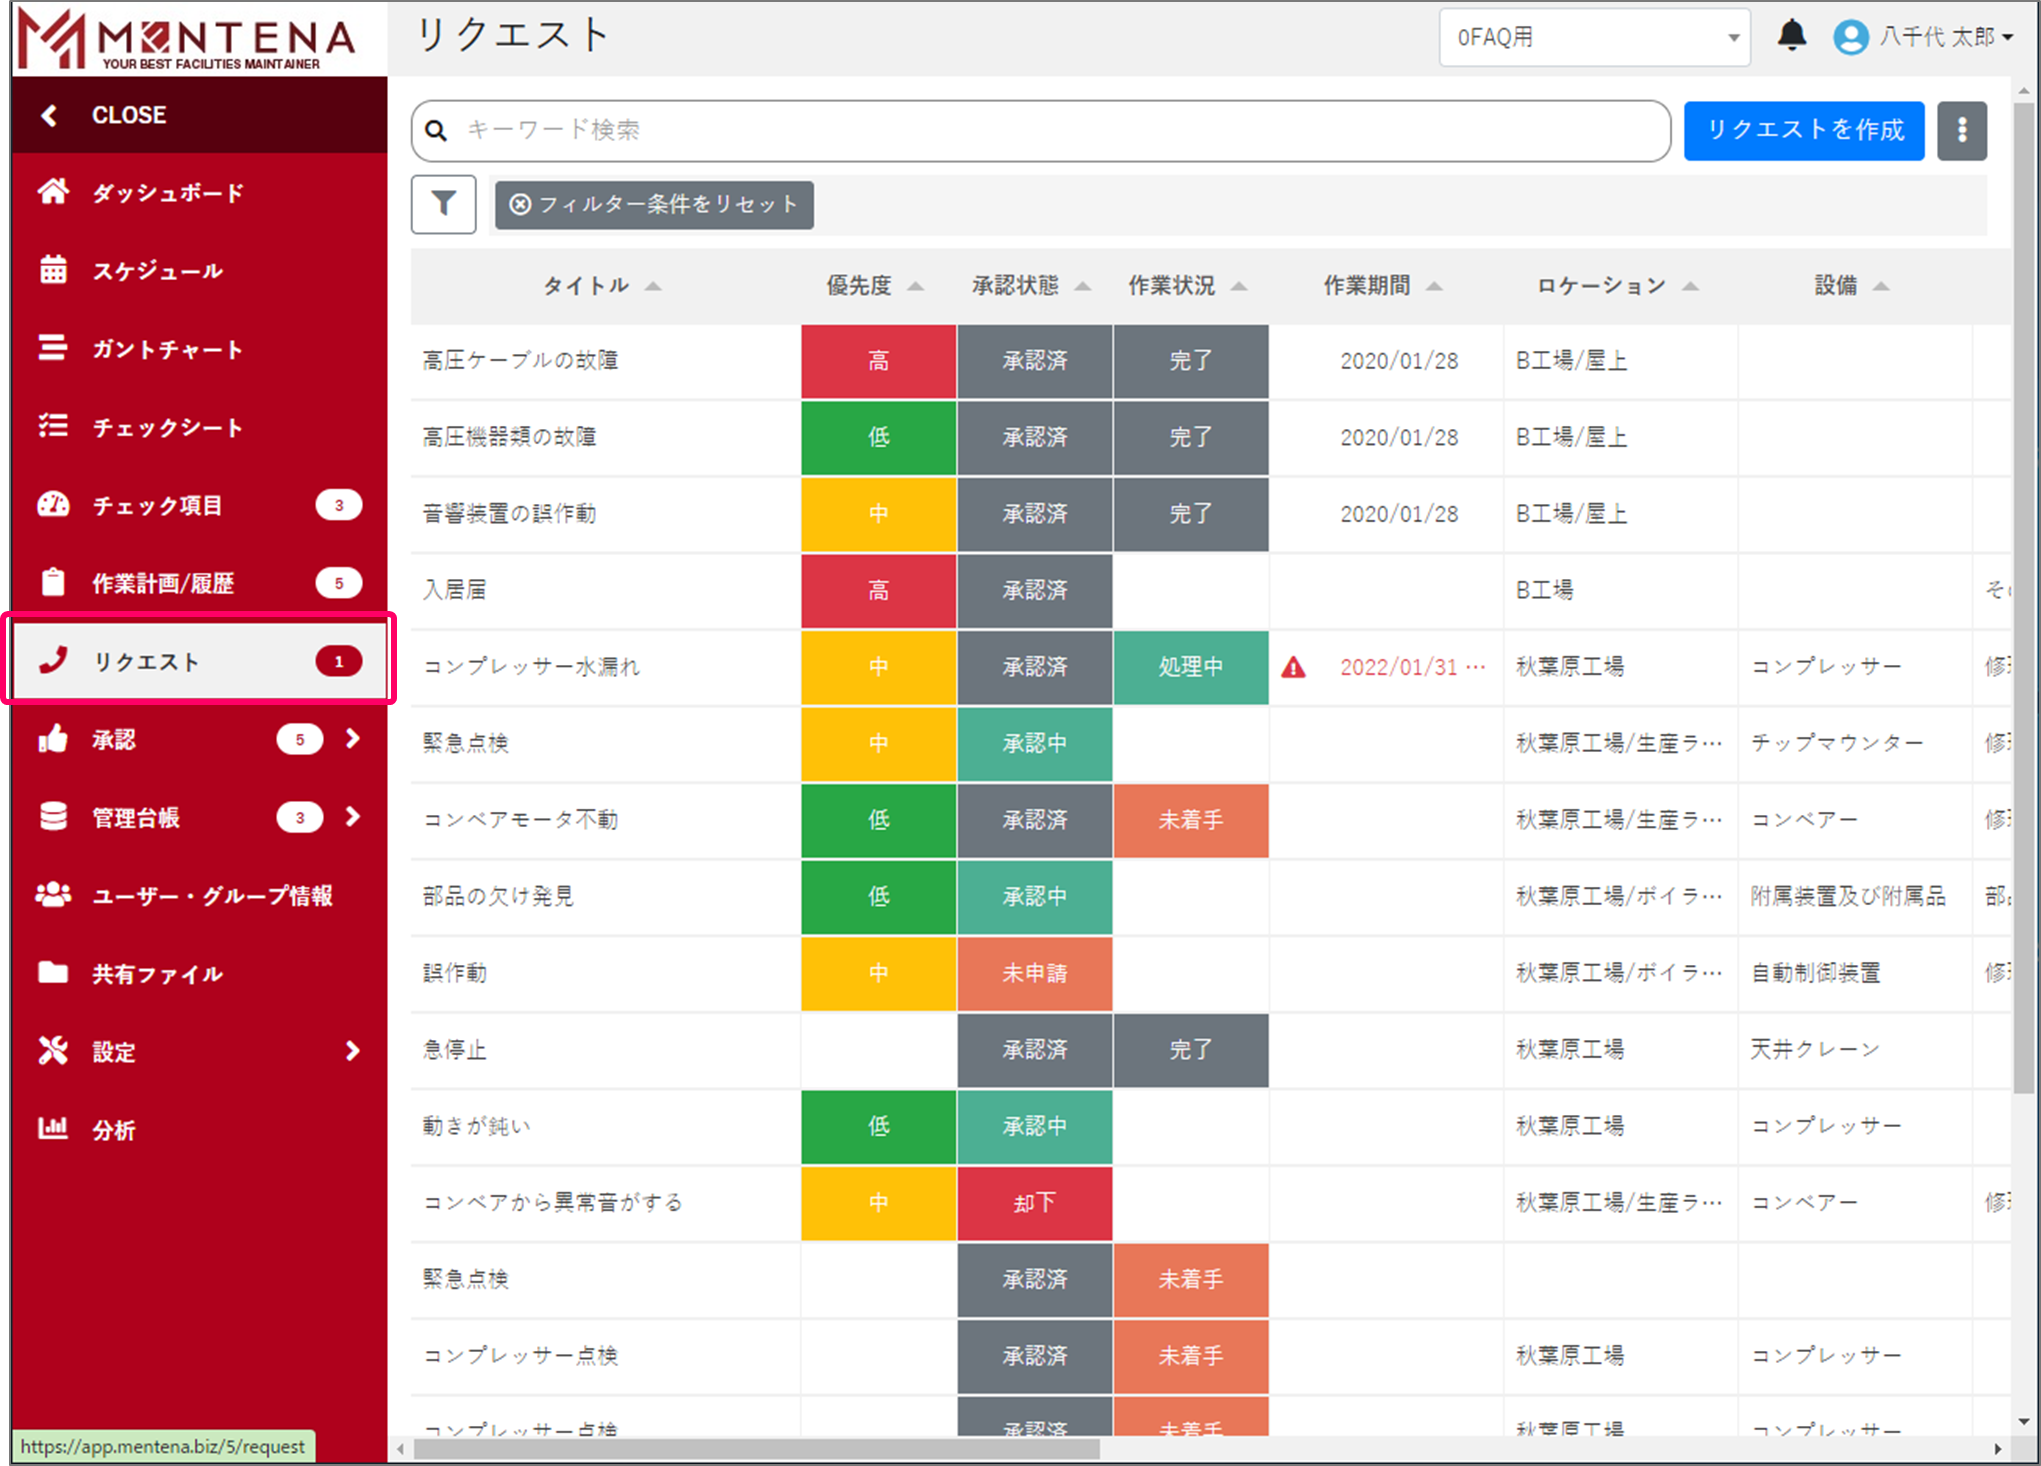2041x1466 pixels.
Task: Open the funnel filter icon button
Action: (x=443, y=204)
